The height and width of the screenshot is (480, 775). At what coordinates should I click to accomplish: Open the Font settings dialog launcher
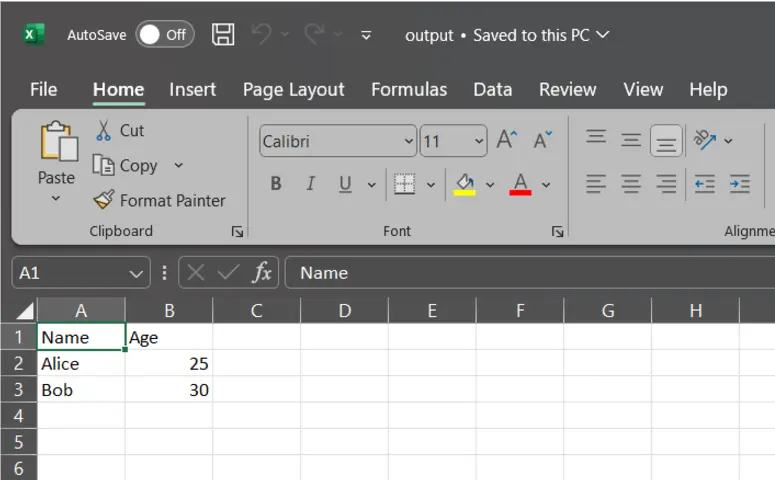[558, 231]
